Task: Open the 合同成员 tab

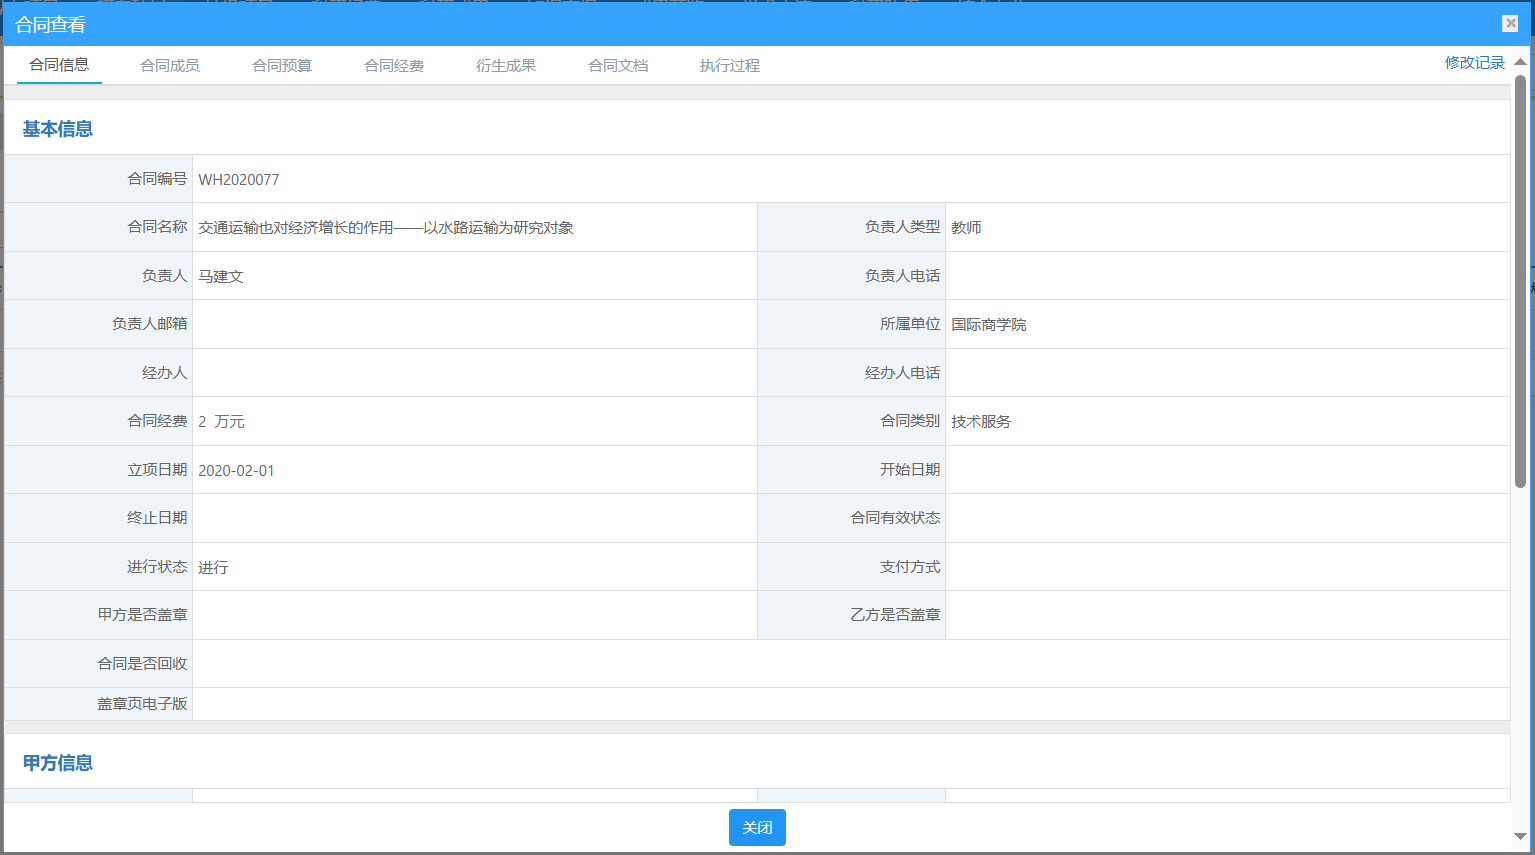Action: (x=170, y=66)
